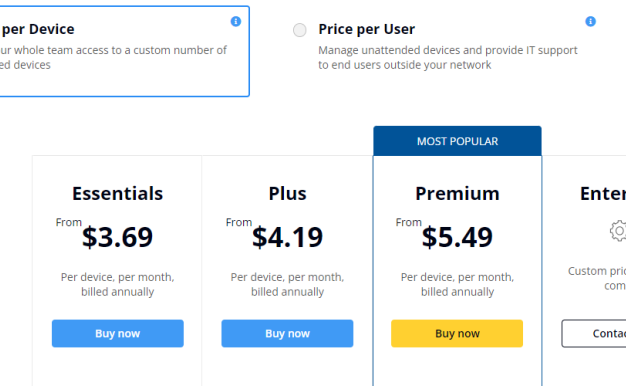This screenshot has width=626, height=386.
Task: Click the $3.69 Essentials price
Action: (117, 237)
